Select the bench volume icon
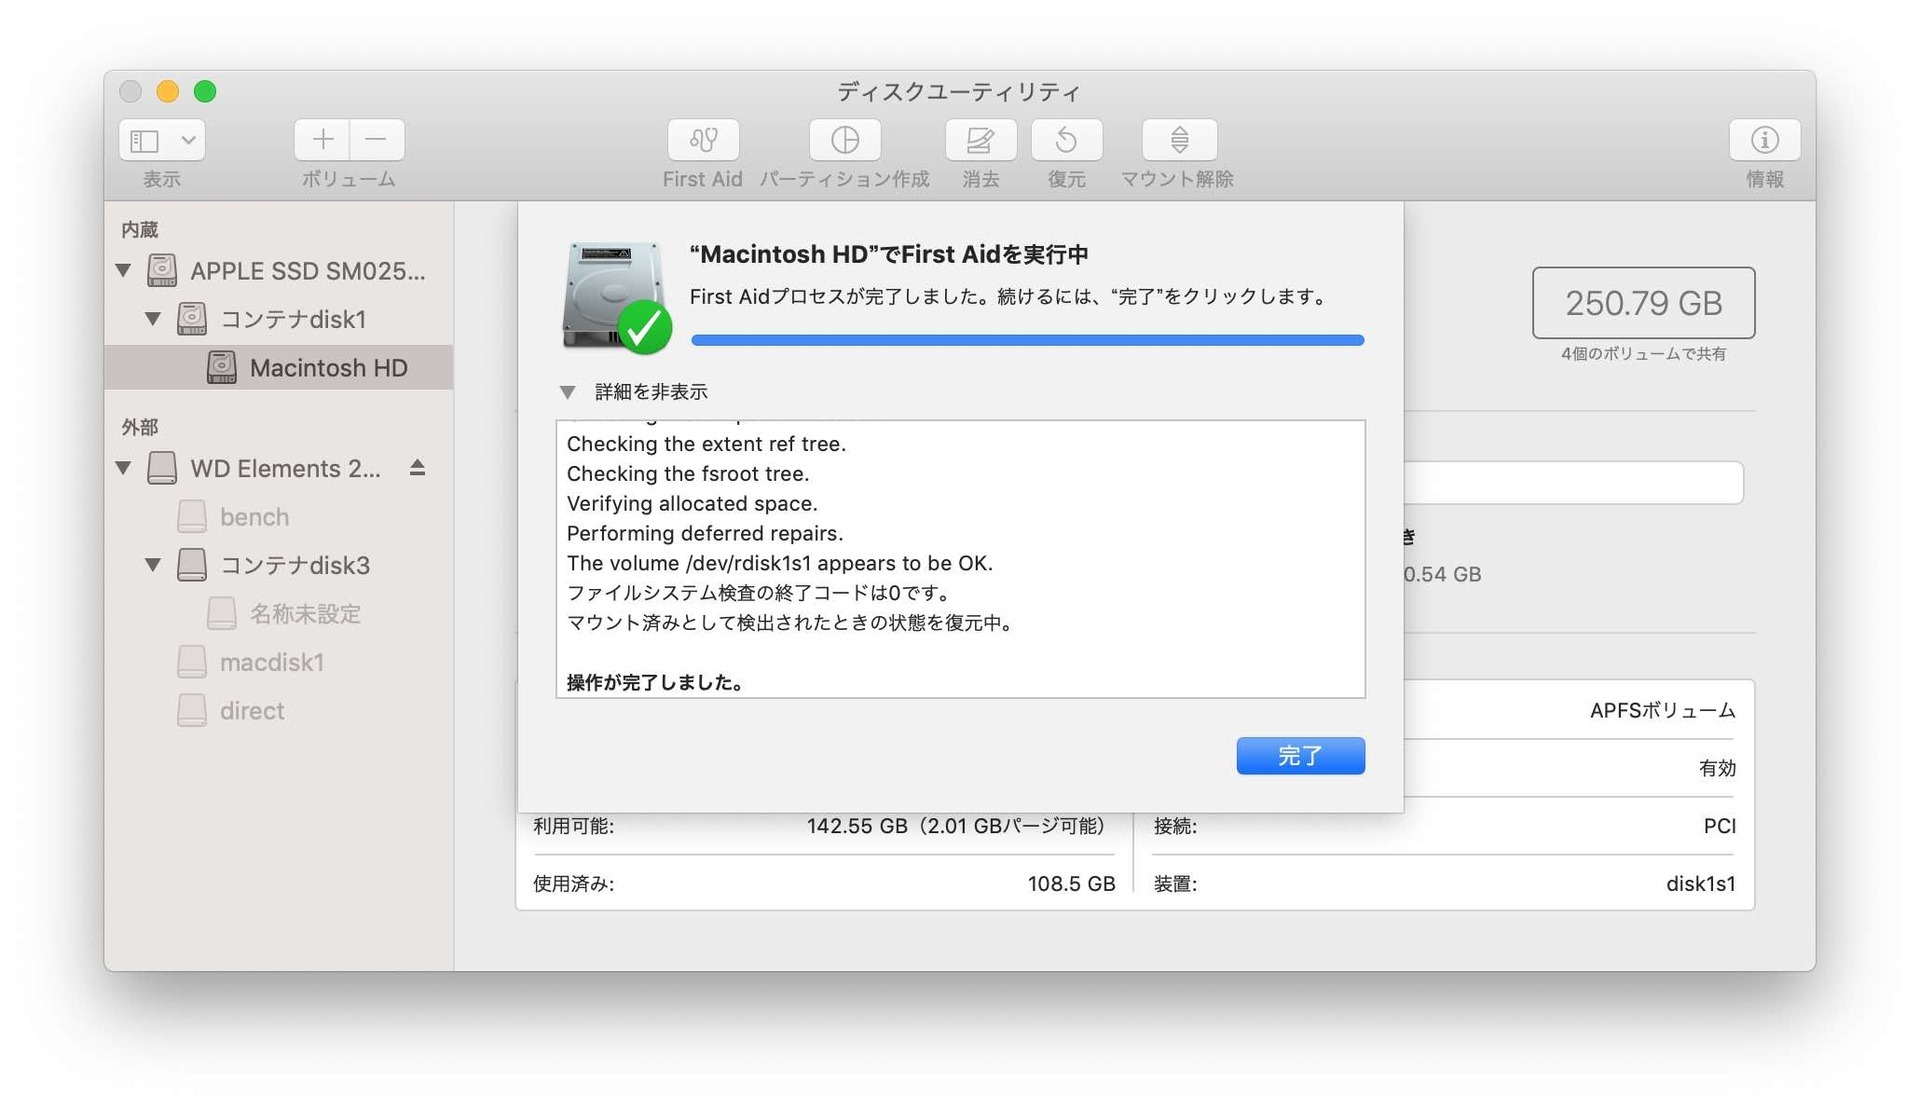Image resolution: width=1920 pixels, height=1109 pixels. [x=192, y=517]
